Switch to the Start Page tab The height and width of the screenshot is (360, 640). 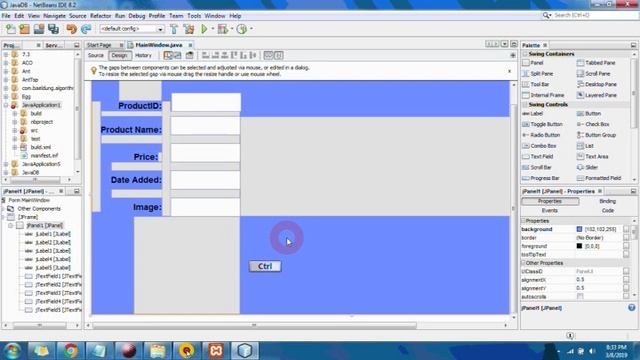(x=99, y=45)
